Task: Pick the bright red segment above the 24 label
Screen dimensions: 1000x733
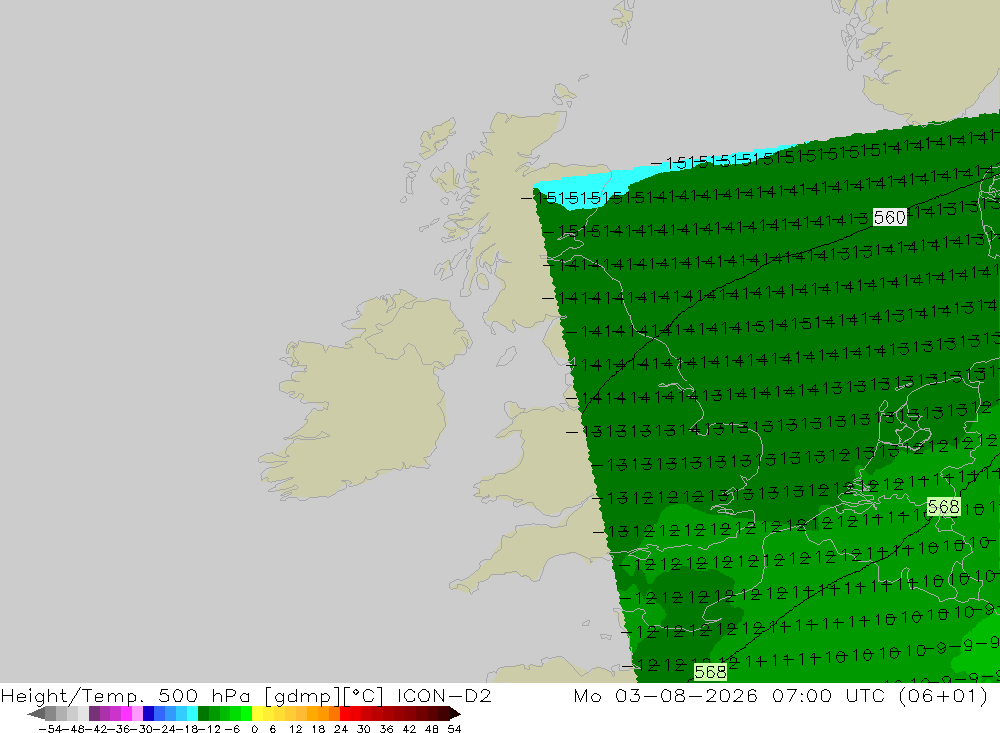Action: 345,713
